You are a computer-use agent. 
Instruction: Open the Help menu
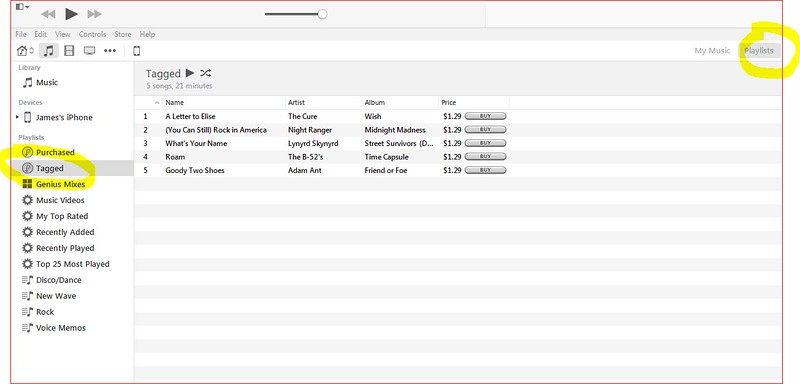[x=147, y=34]
